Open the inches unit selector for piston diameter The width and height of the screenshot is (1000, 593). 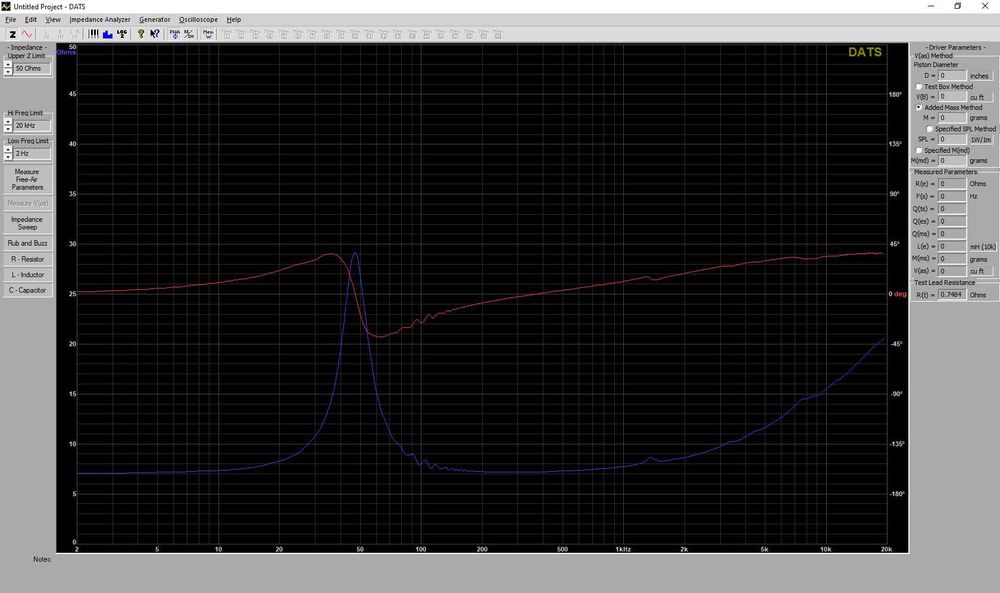(980, 76)
